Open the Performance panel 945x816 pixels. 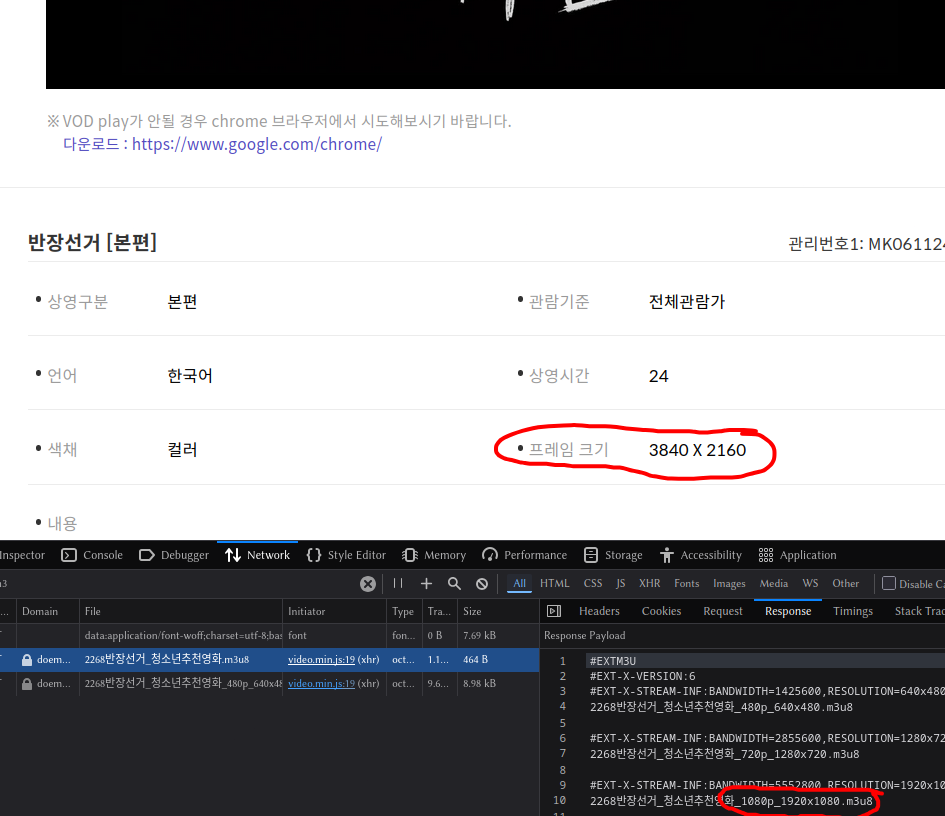524,555
